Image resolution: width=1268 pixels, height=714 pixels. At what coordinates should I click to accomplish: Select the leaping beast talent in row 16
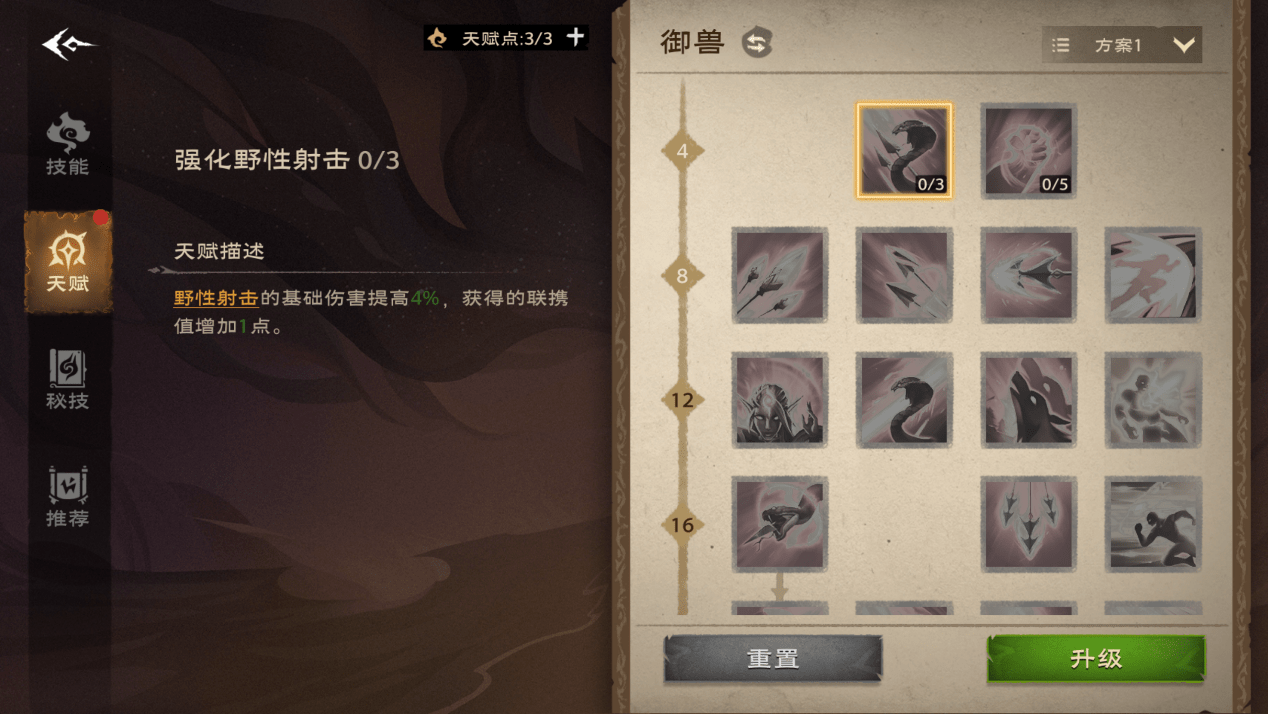(780, 524)
